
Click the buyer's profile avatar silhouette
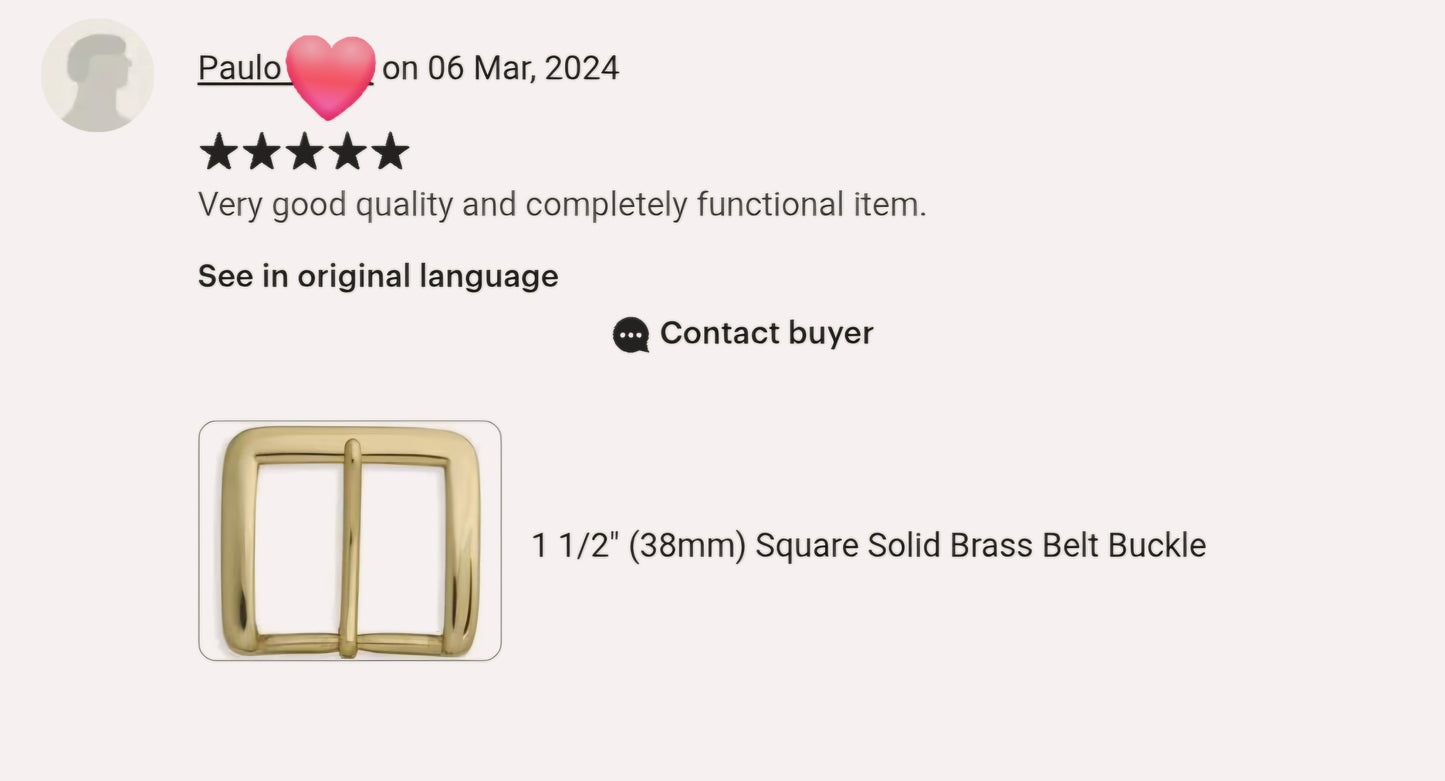pyautogui.click(x=97, y=73)
